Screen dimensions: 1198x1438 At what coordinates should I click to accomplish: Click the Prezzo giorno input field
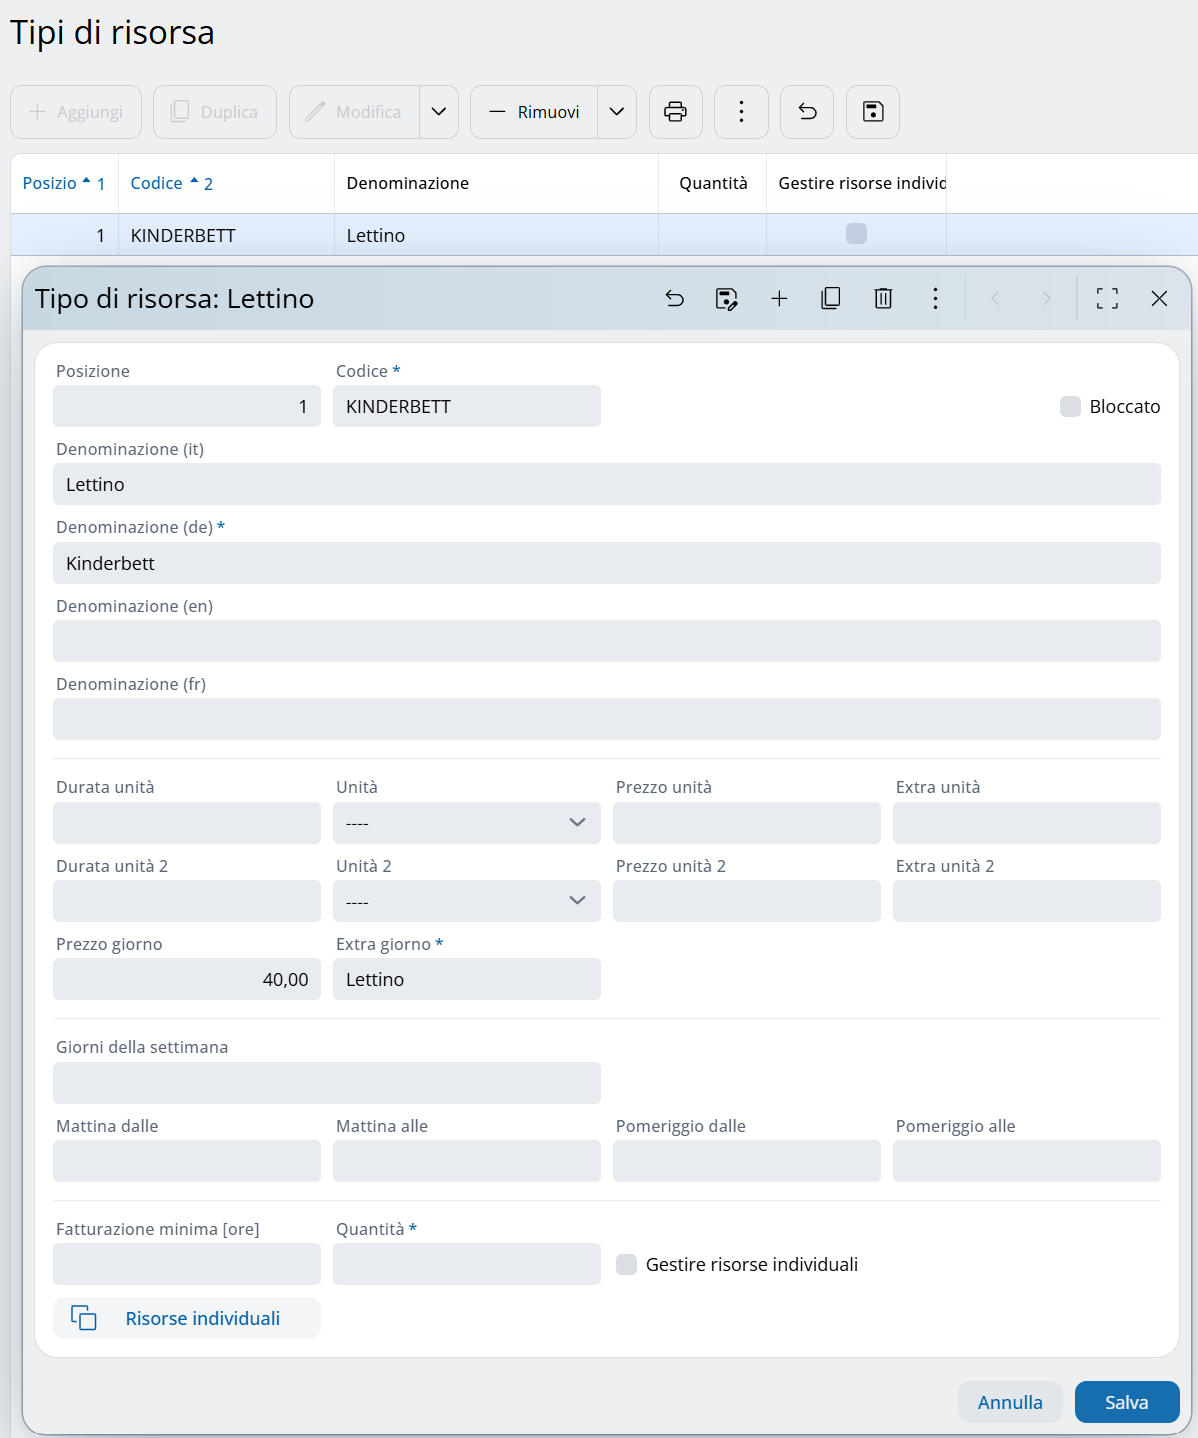coord(187,979)
